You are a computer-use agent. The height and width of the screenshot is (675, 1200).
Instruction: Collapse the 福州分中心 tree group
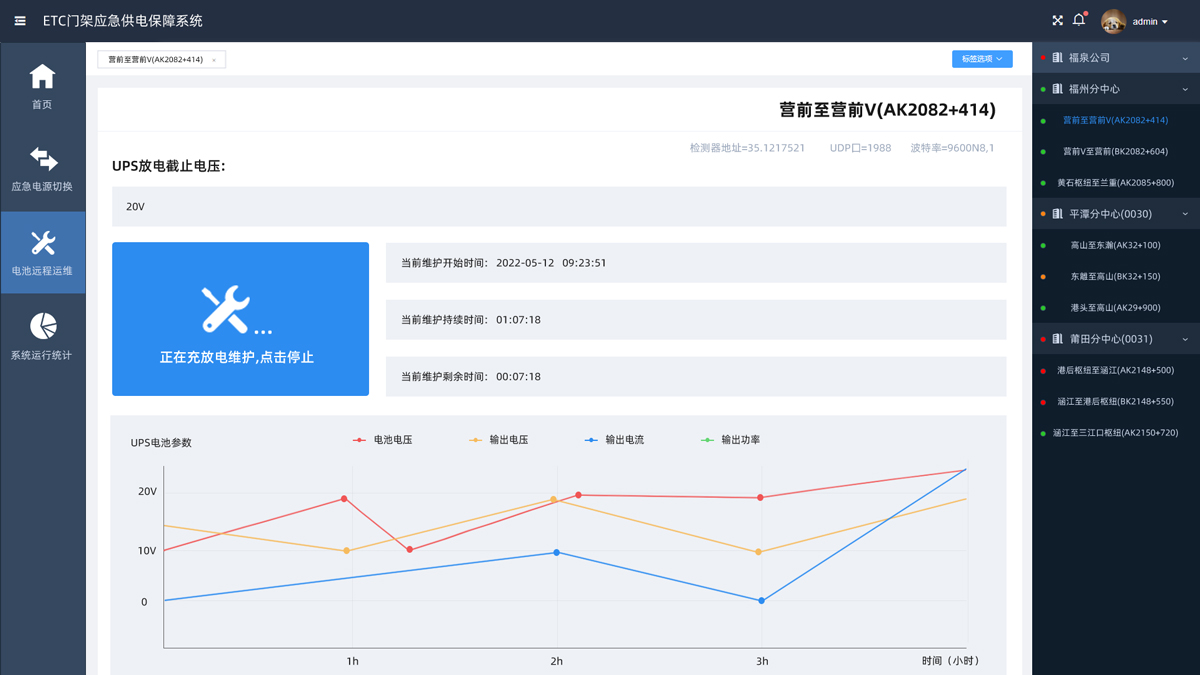[x=1185, y=89]
